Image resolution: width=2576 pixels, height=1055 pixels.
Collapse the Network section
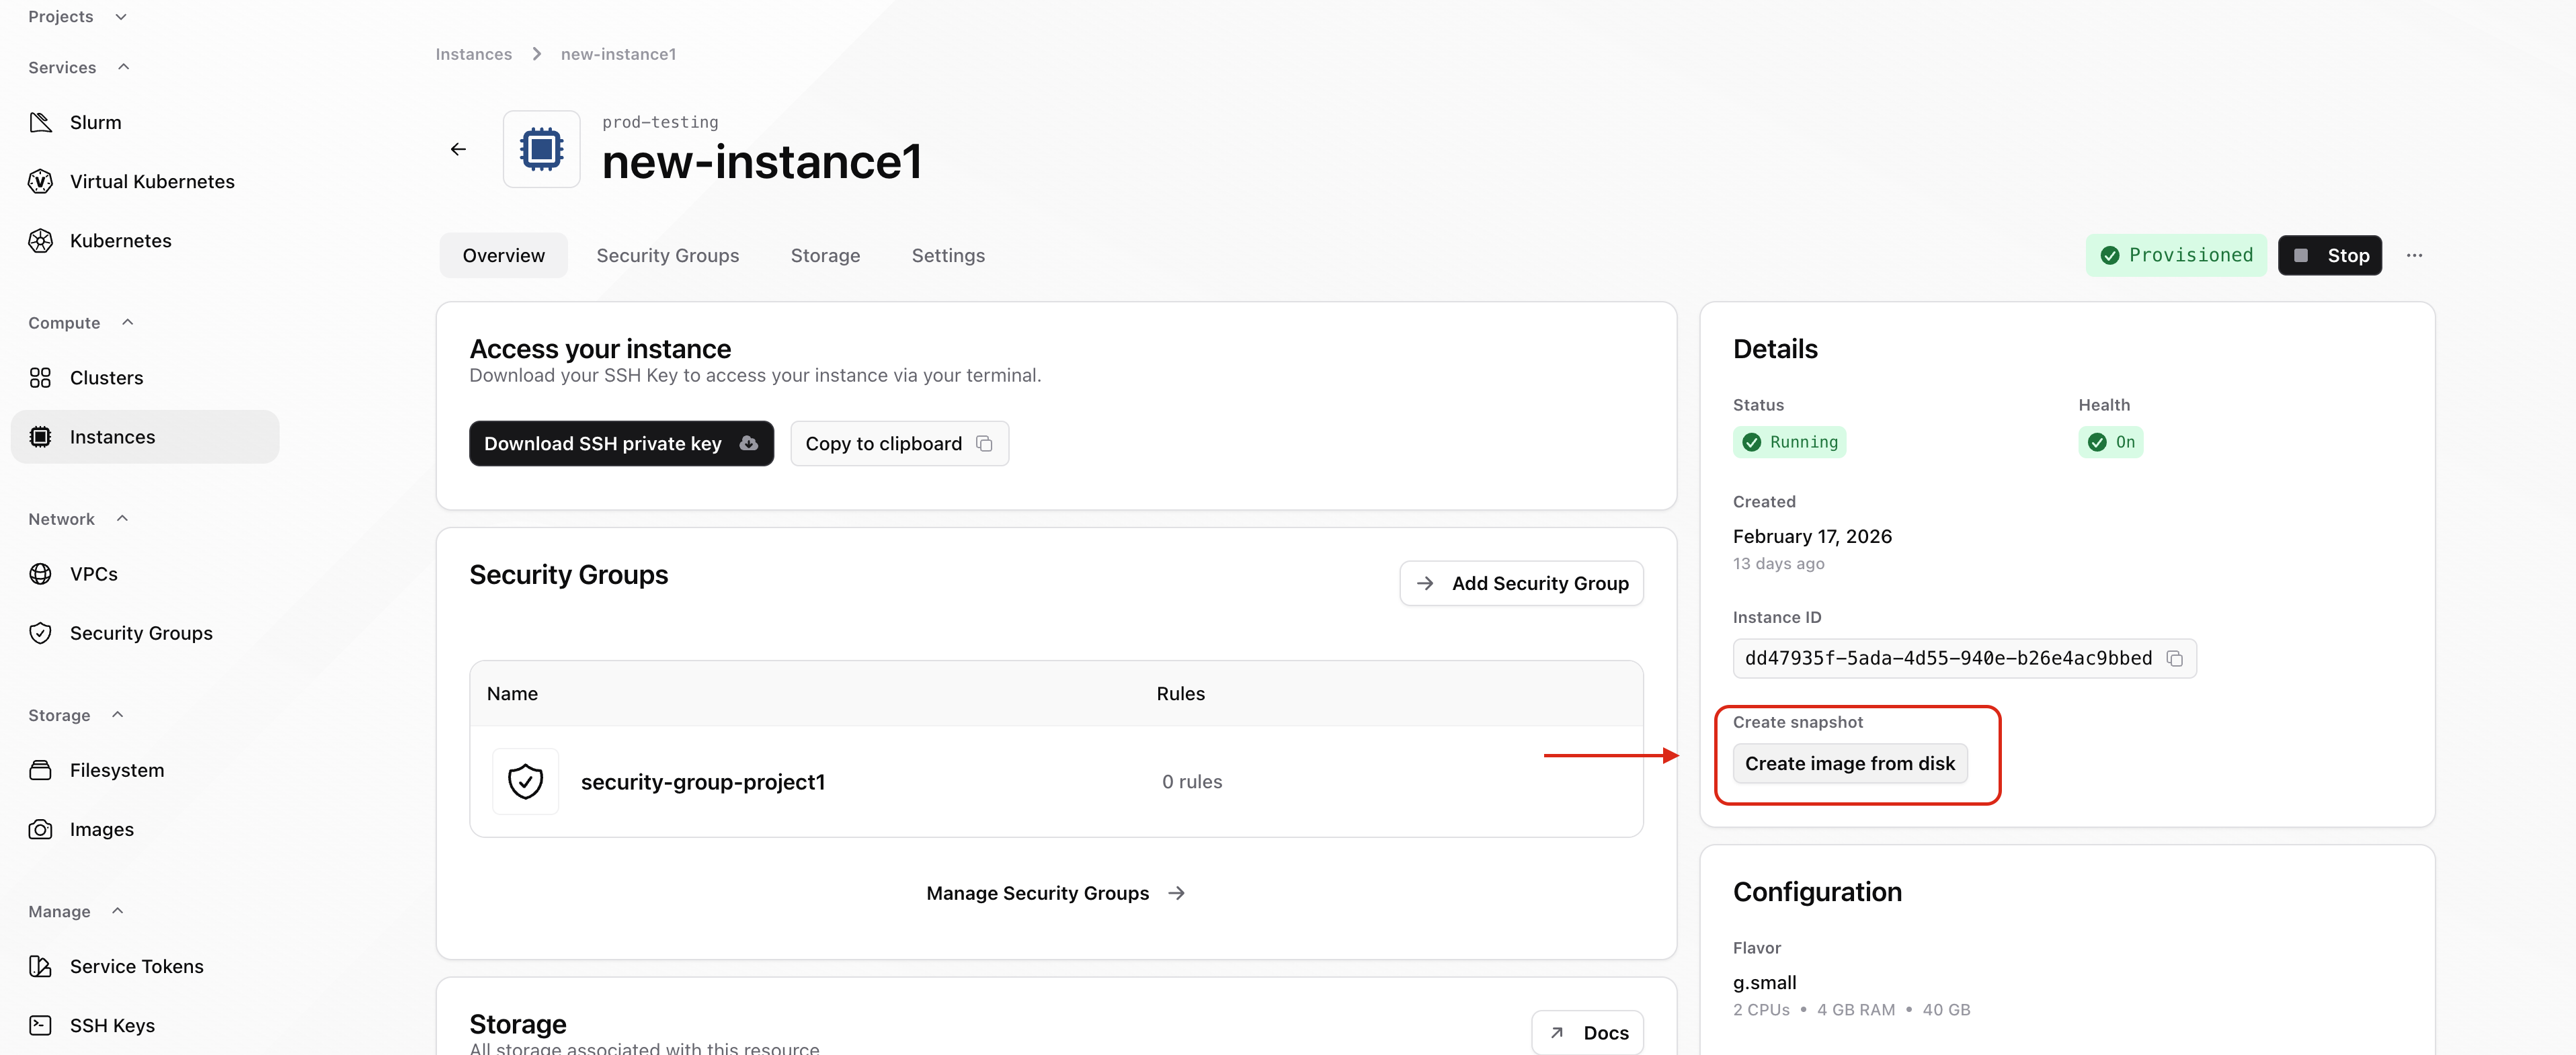pos(122,518)
